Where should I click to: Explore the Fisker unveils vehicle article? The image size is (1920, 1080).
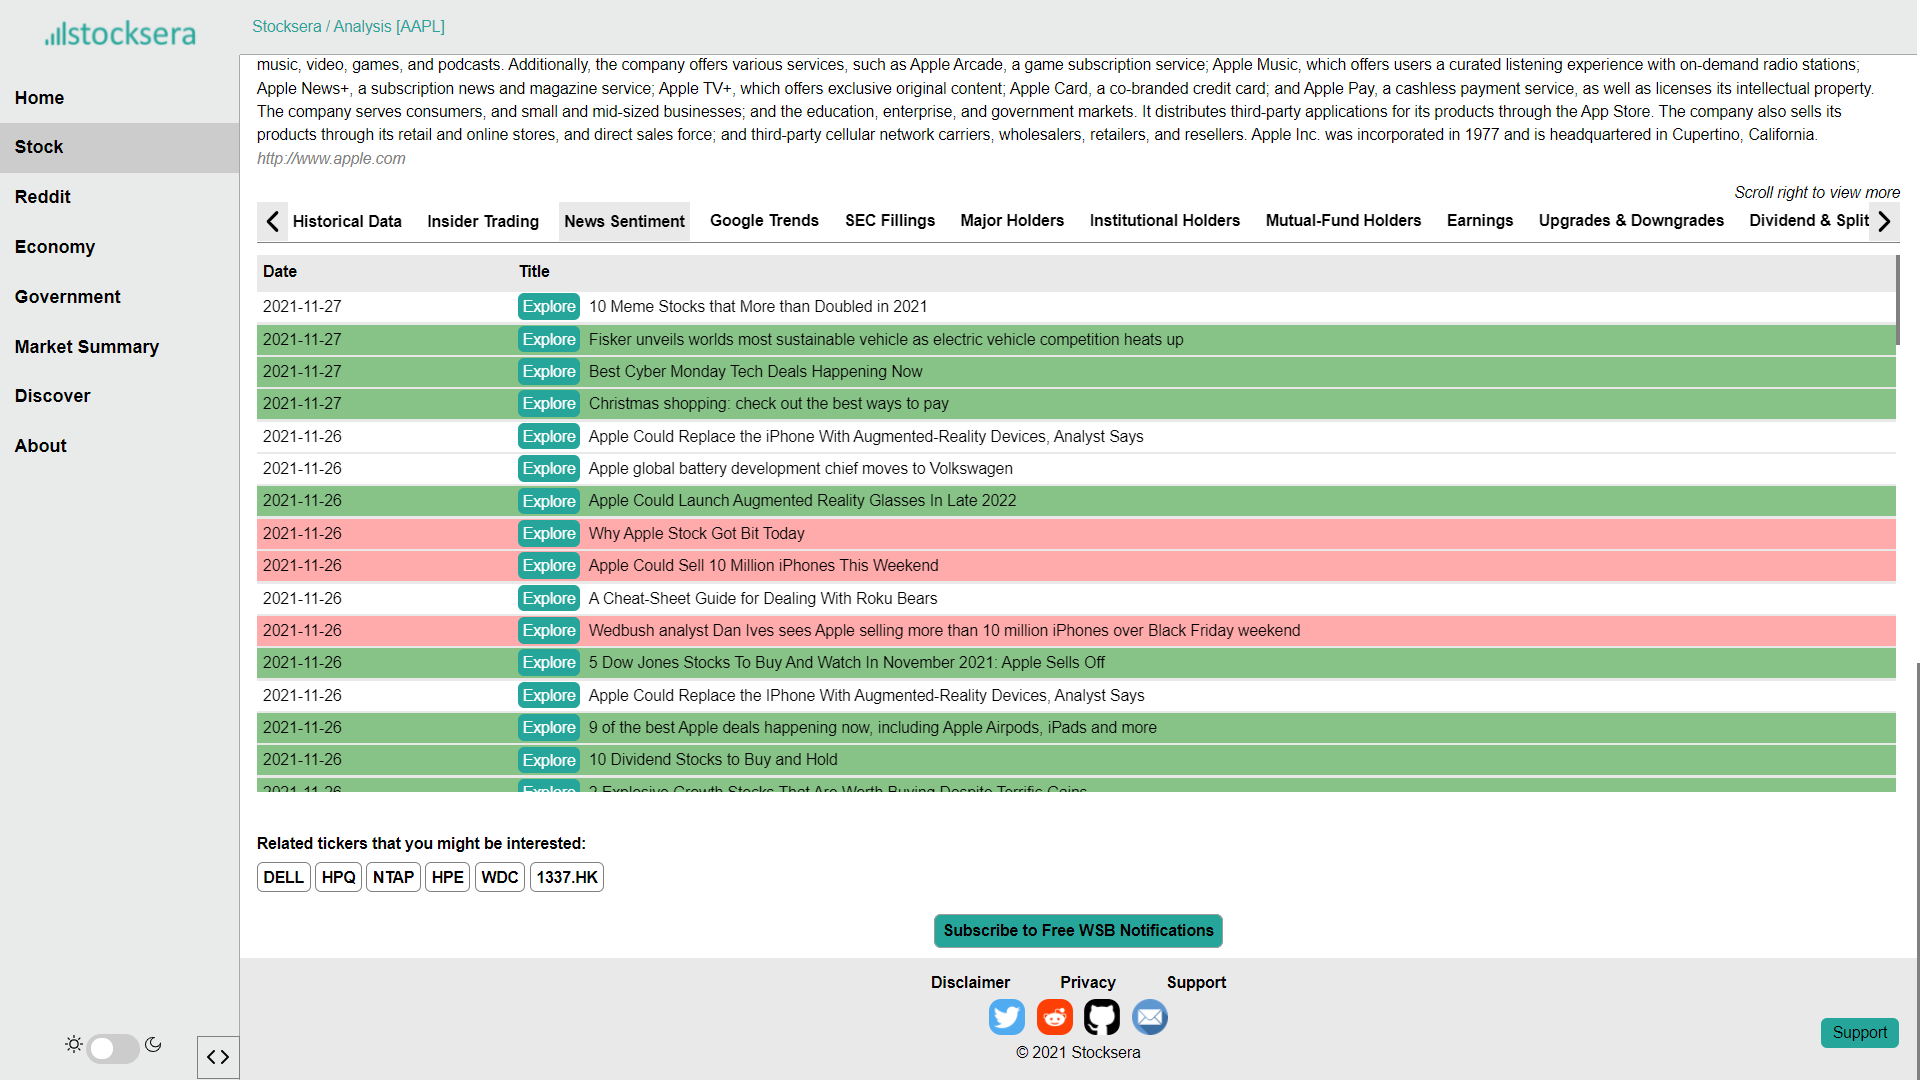[548, 339]
